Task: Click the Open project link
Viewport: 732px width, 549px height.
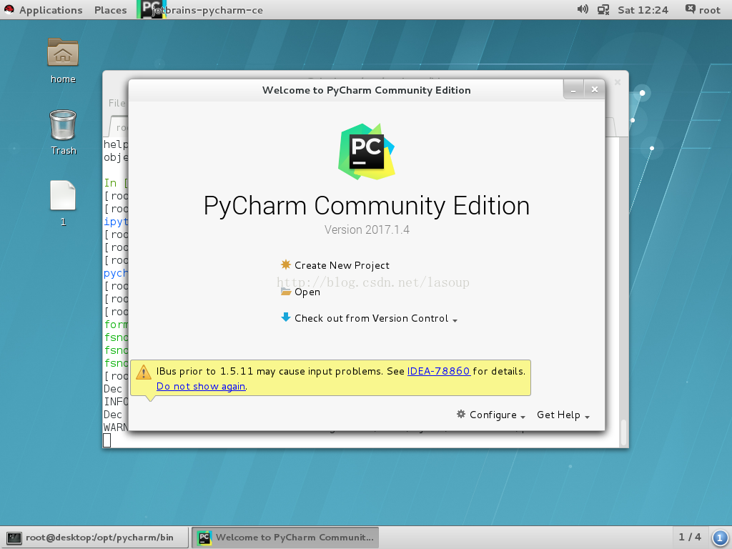Action: coord(307,292)
